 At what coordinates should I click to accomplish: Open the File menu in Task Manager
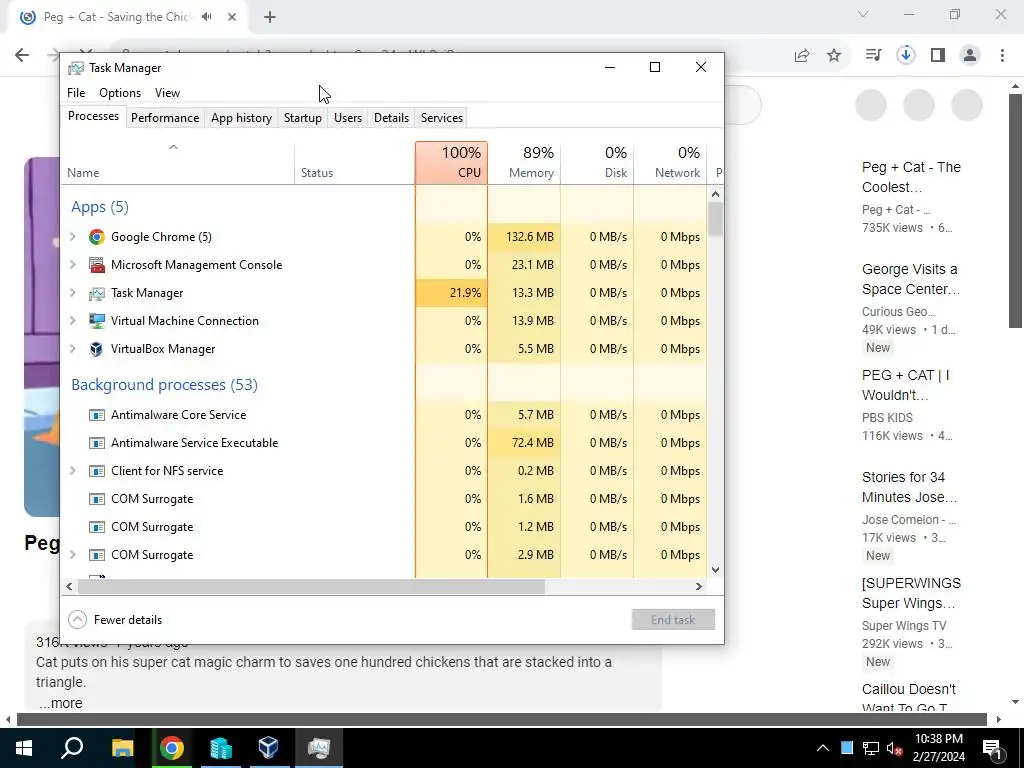tap(76, 93)
